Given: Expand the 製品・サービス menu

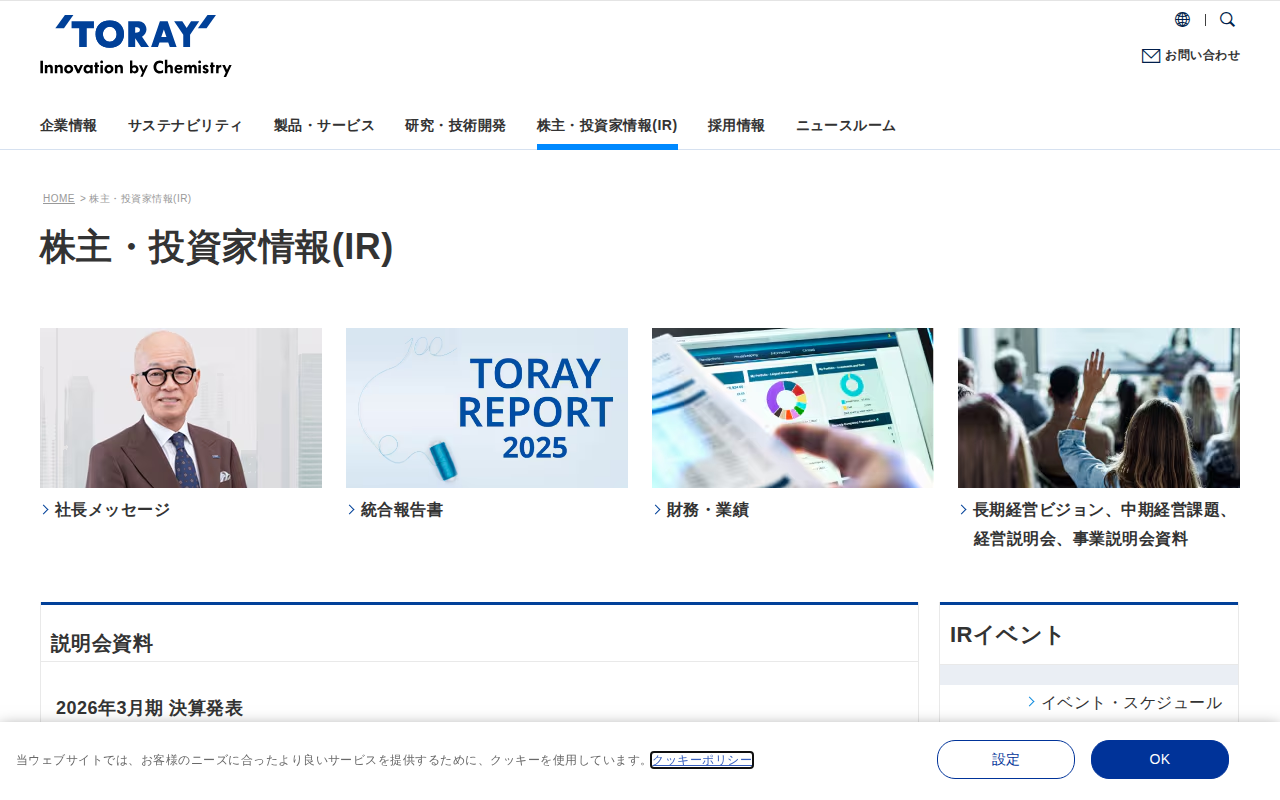Looking at the screenshot, I should (324, 126).
